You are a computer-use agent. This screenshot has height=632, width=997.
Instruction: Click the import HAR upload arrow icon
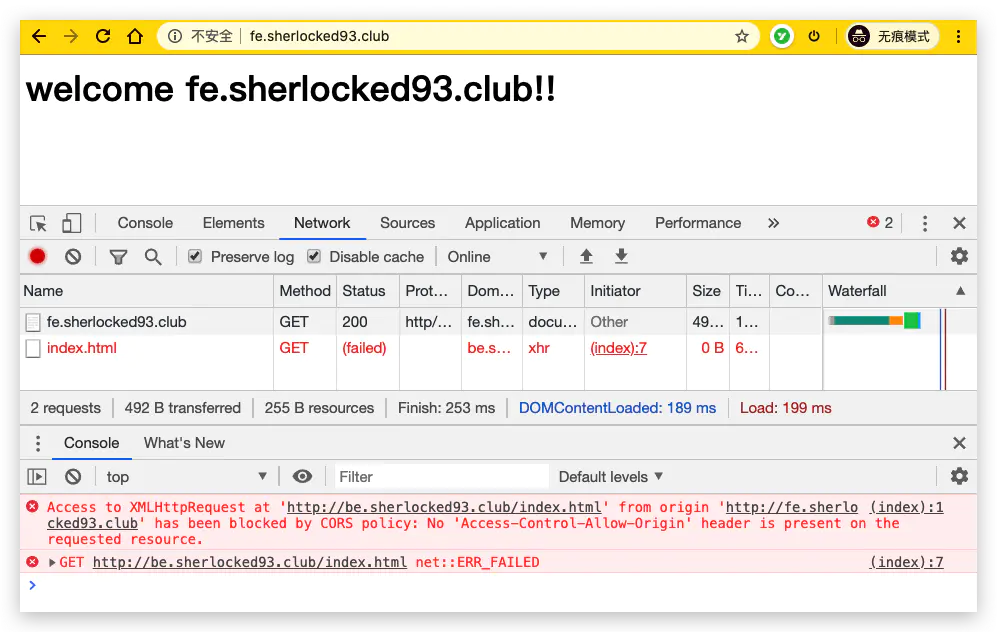tap(586, 256)
